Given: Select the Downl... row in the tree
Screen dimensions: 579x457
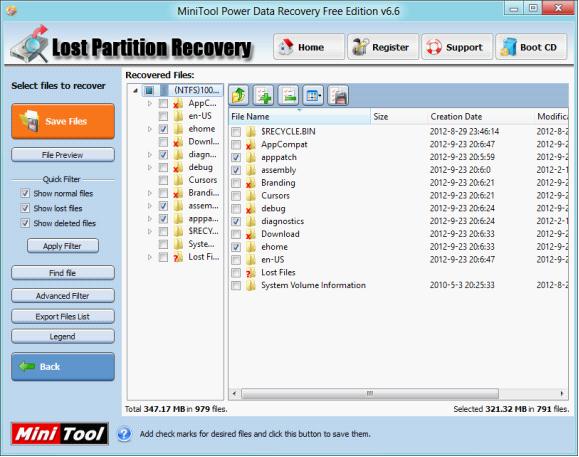Looking at the screenshot, I should tap(203, 142).
